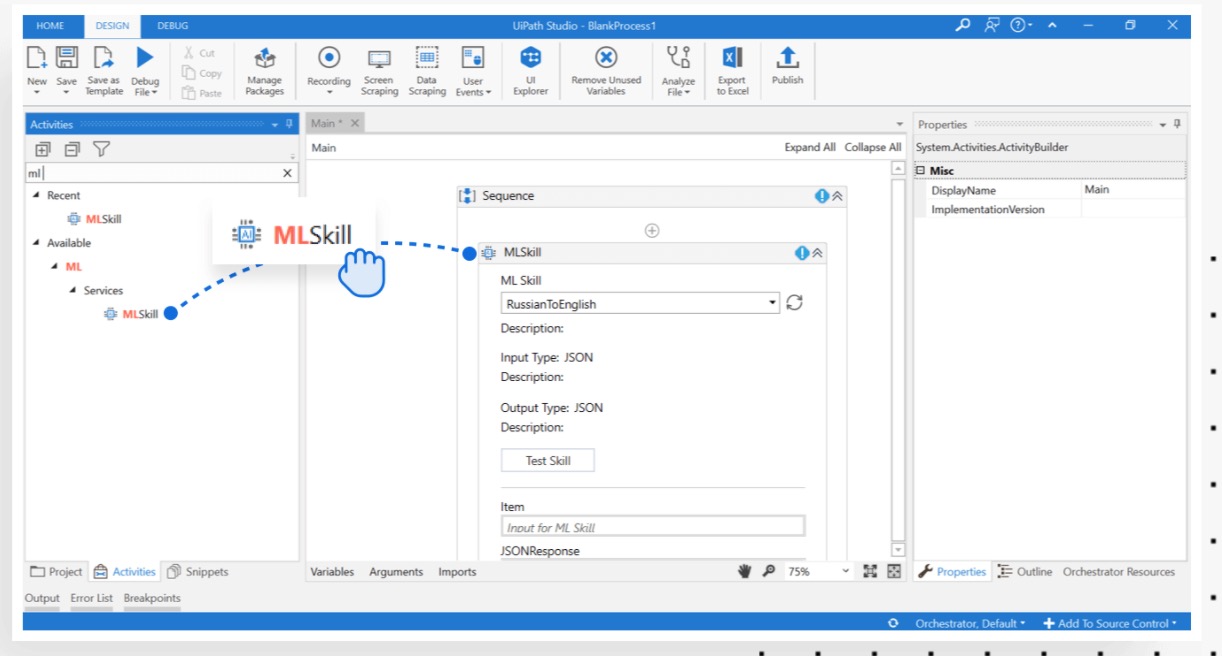Switch to Project panel tab
Viewport: 1222px width, 656px height.
point(57,572)
